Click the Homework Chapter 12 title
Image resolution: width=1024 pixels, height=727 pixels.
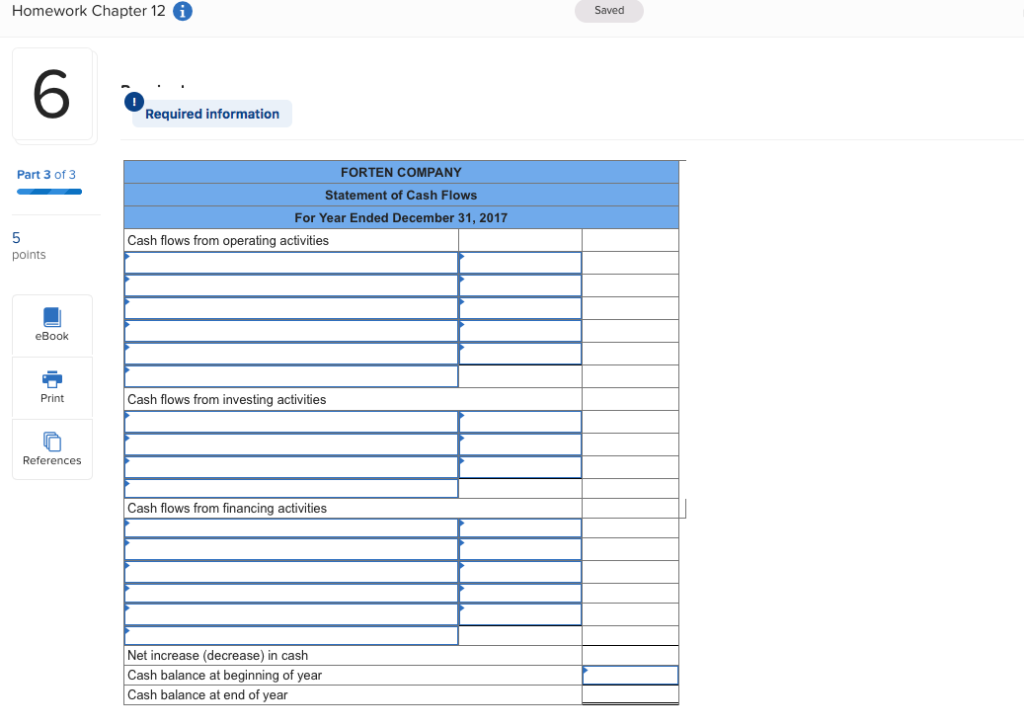point(89,11)
